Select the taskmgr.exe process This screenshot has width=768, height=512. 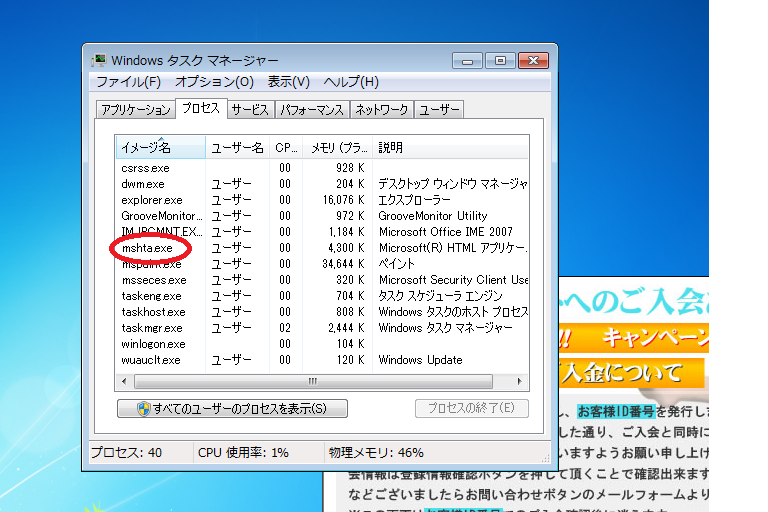(322, 328)
